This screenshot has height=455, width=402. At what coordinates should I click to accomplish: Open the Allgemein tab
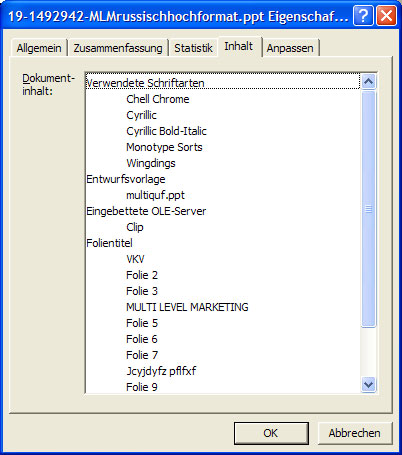(x=39, y=48)
